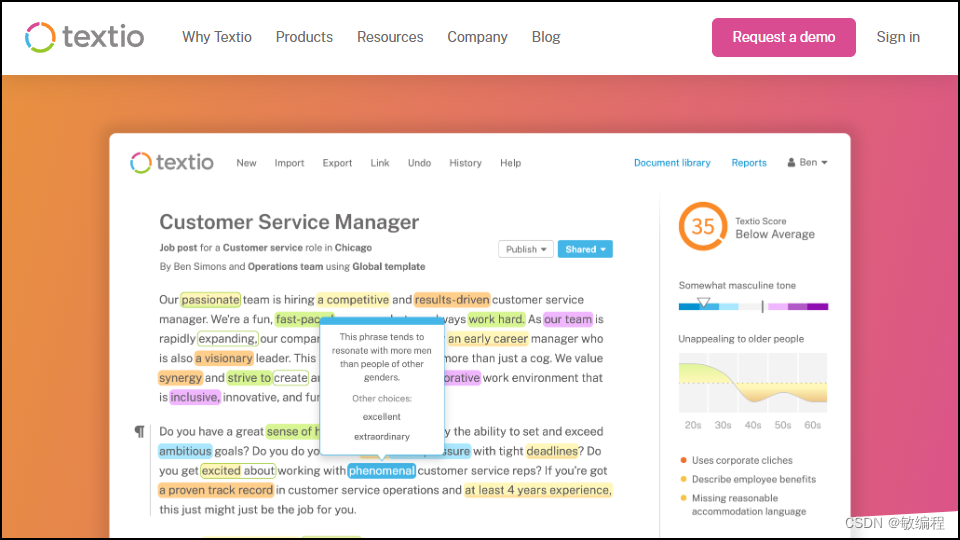This screenshot has width=960, height=540.
Task: Choose the suggestion extraordinary in the tooltip
Action: (x=381, y=437)
